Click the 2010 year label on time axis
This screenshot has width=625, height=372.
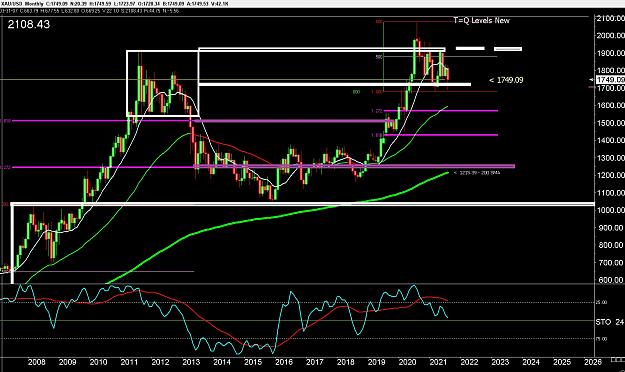pyautogui.click(x=98, y=362)
